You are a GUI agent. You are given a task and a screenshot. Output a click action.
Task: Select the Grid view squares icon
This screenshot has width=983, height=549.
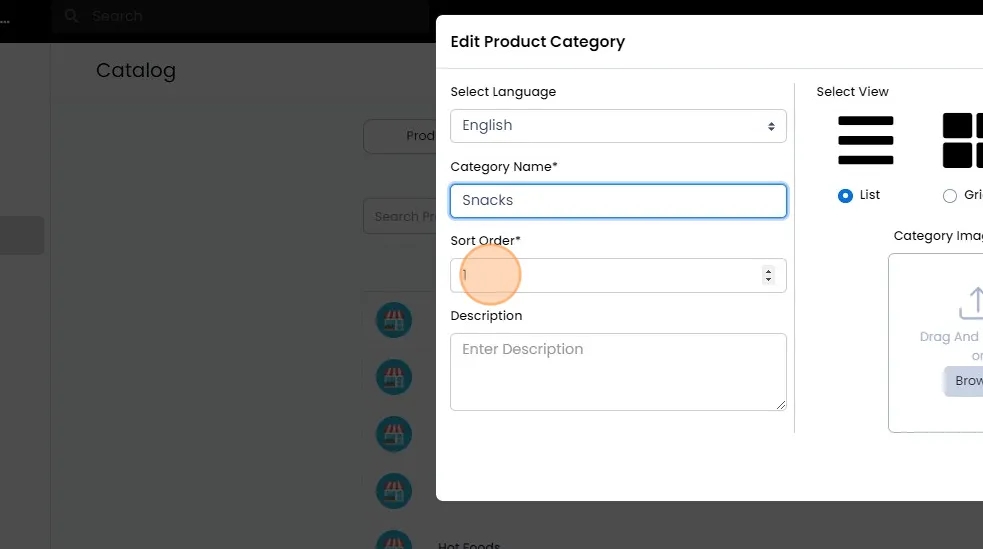962,140
